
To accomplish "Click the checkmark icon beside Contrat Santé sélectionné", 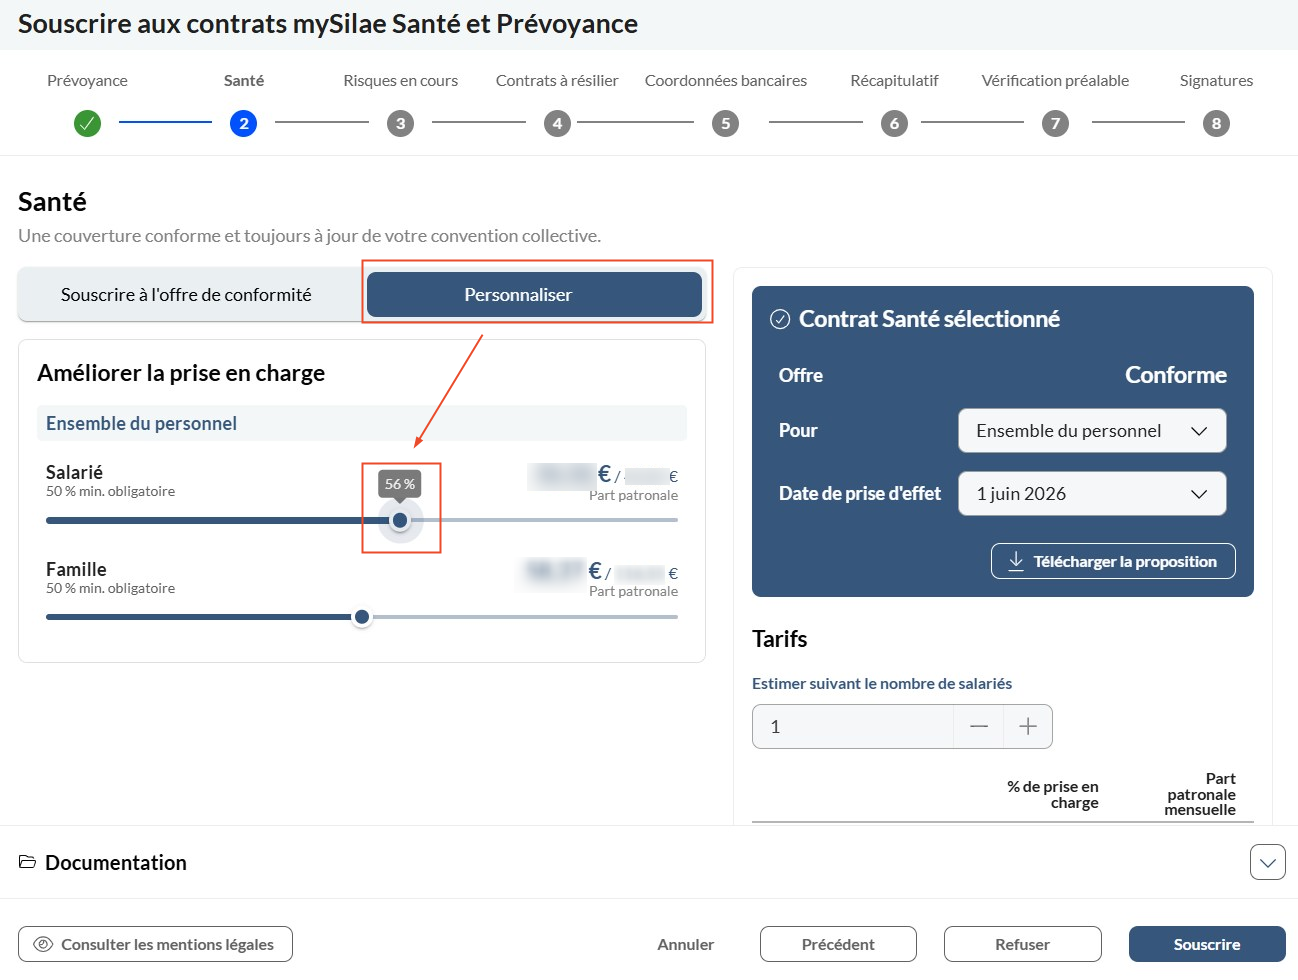I will click(x=780, y=319).
